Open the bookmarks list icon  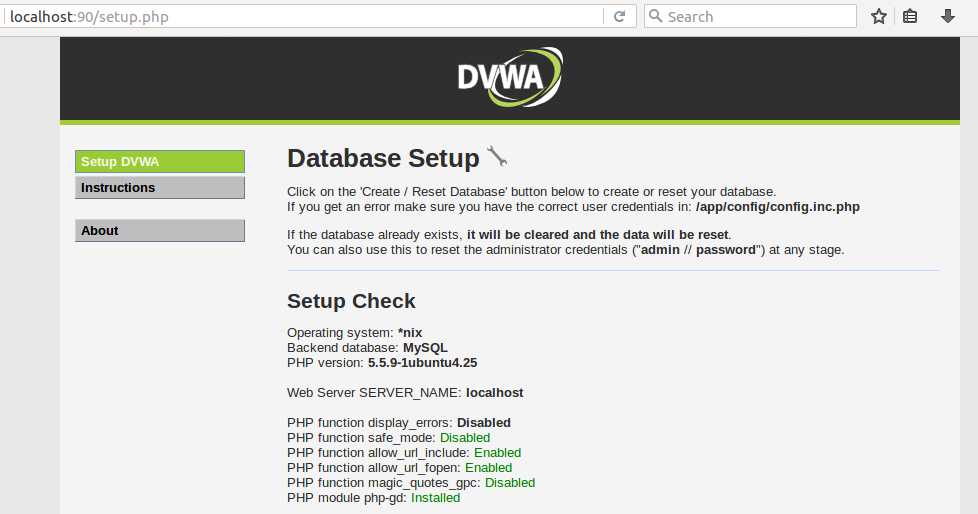pyautogui.click(x=910, y=16)
